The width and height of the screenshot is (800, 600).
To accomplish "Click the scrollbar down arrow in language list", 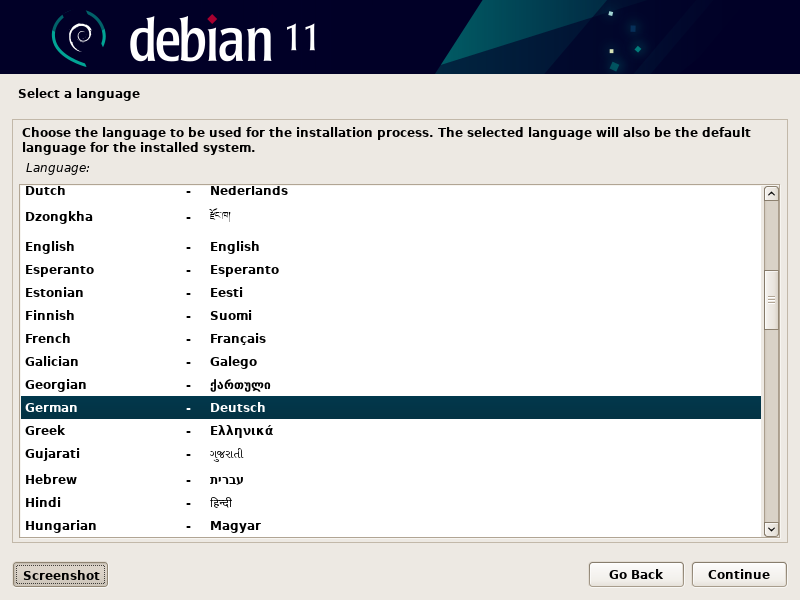I will tap(771, 529).
